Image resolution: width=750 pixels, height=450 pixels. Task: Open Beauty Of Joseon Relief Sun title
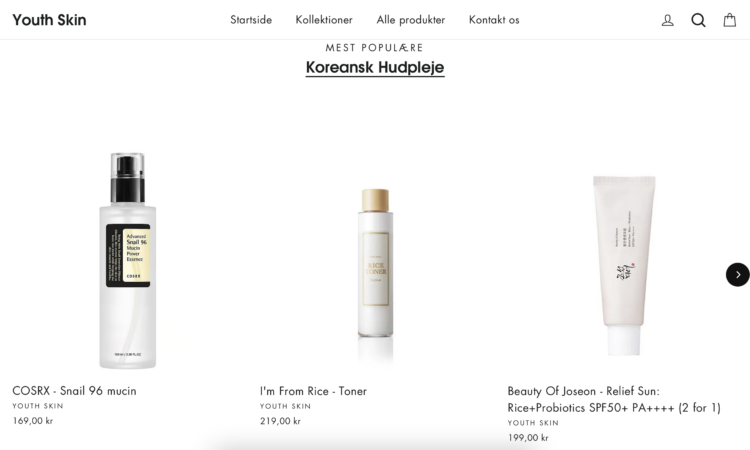[614, 399]
